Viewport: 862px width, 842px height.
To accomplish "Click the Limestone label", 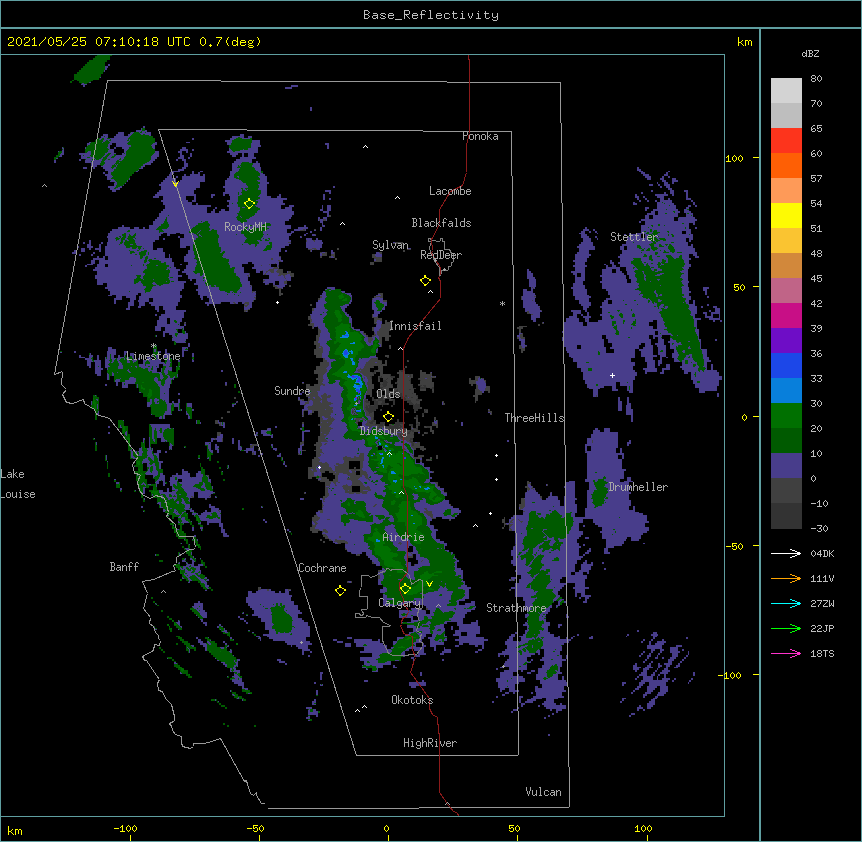I will (x=153, y=356).
